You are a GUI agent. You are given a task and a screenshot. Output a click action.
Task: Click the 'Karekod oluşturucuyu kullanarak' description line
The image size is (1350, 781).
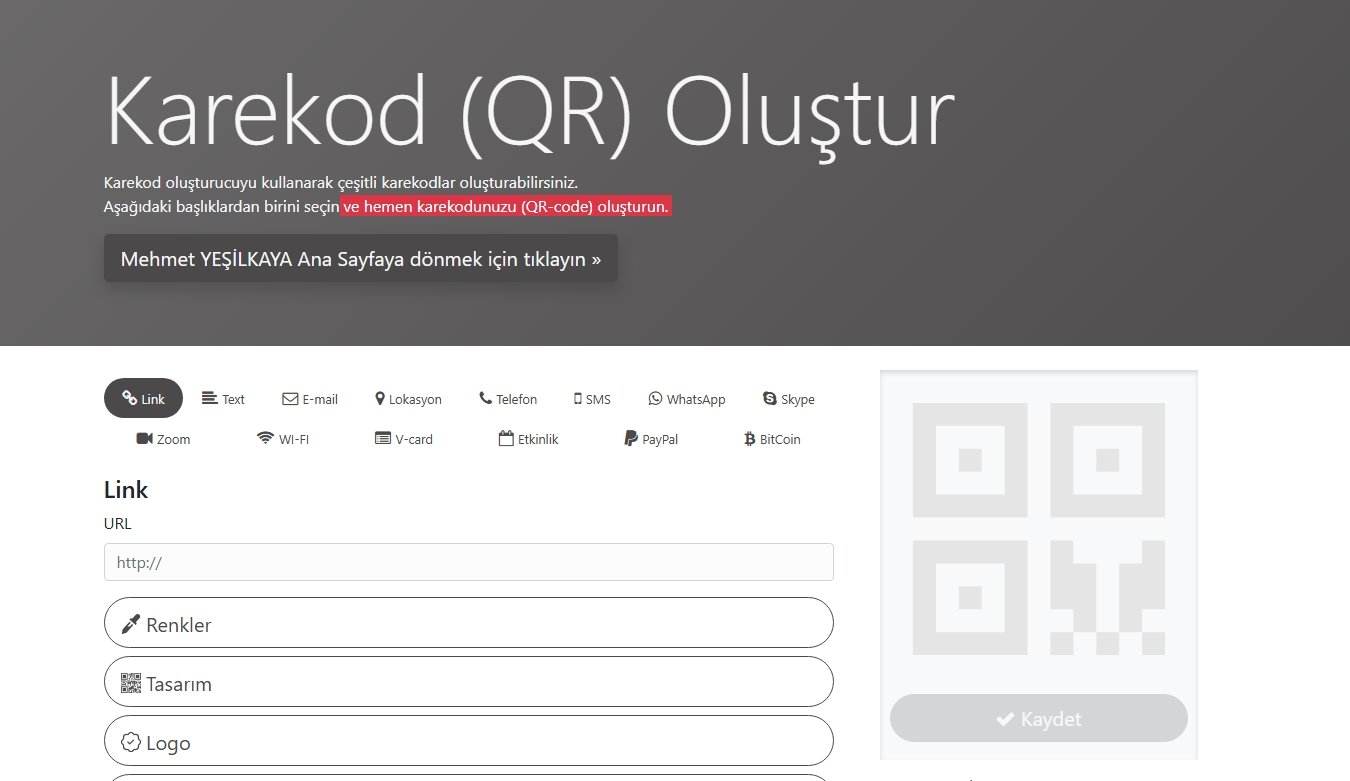(341, 183)
